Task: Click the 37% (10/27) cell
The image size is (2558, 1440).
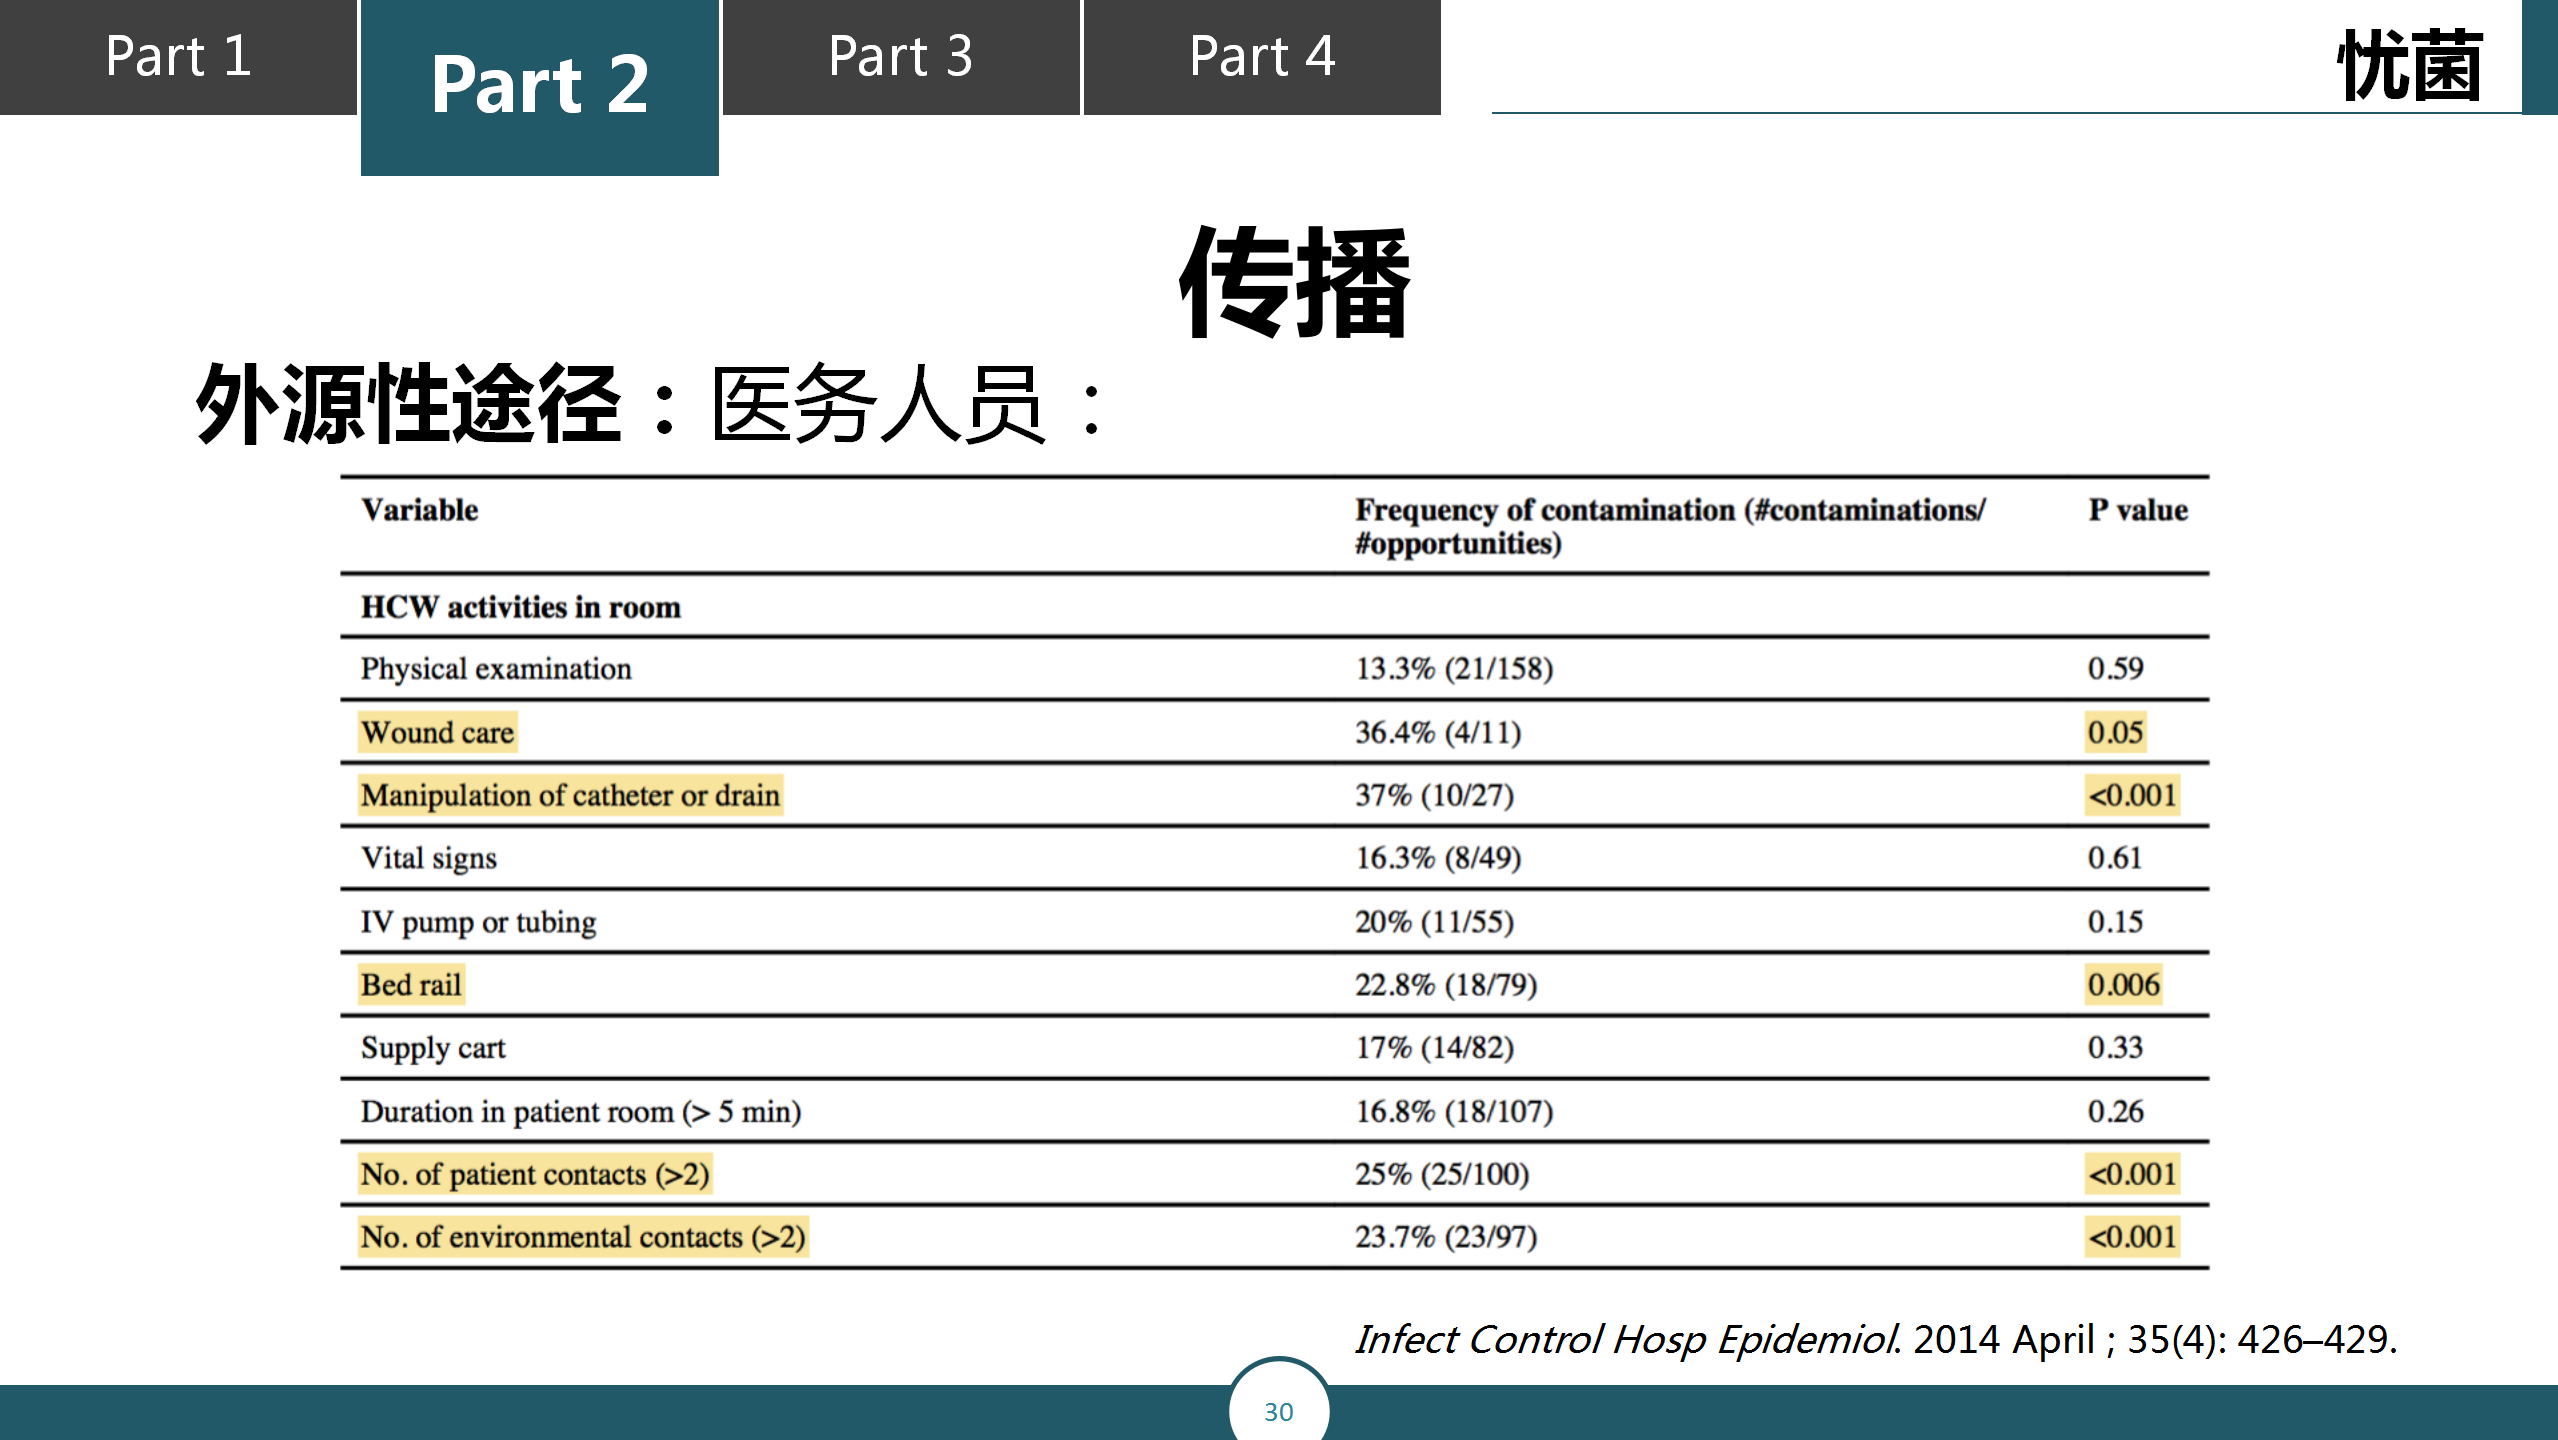Action: pos(1434,795)
